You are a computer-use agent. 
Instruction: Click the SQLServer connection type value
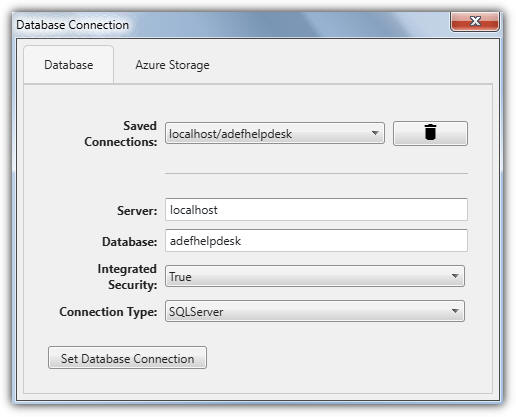tap(196, 312)
